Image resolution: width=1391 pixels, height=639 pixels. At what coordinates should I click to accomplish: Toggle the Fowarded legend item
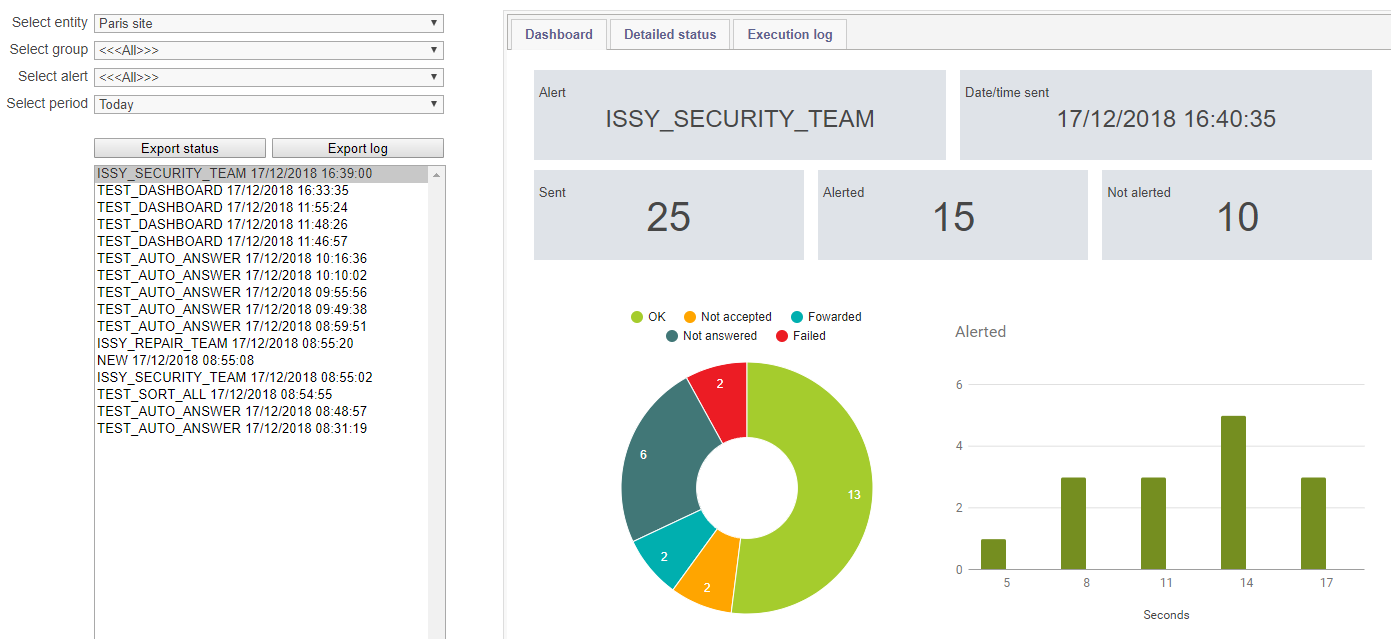pyautogui.click(x=825, y=317)
